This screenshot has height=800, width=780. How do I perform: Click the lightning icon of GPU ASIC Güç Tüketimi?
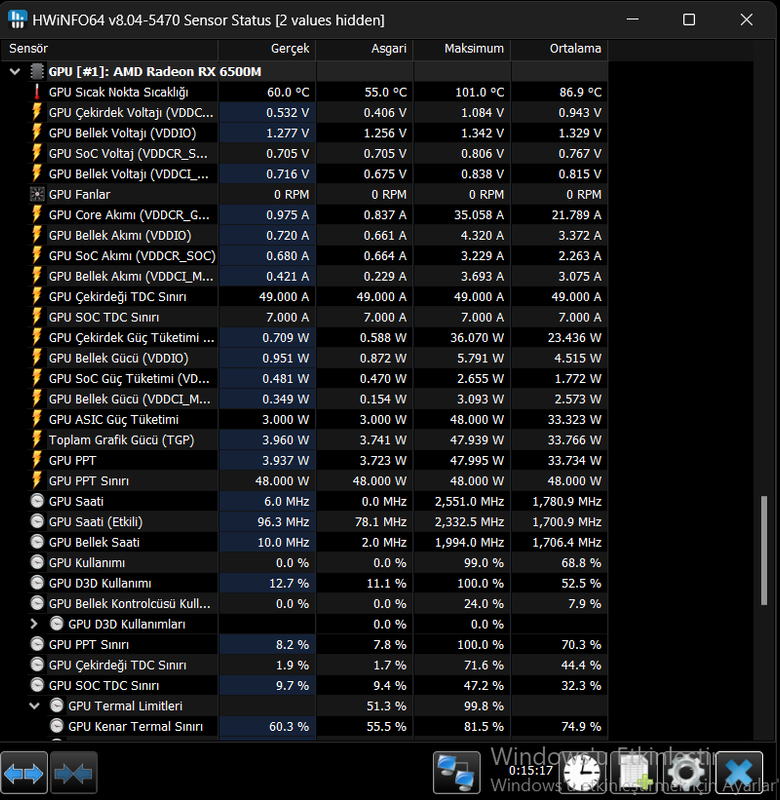click(37, 419)
